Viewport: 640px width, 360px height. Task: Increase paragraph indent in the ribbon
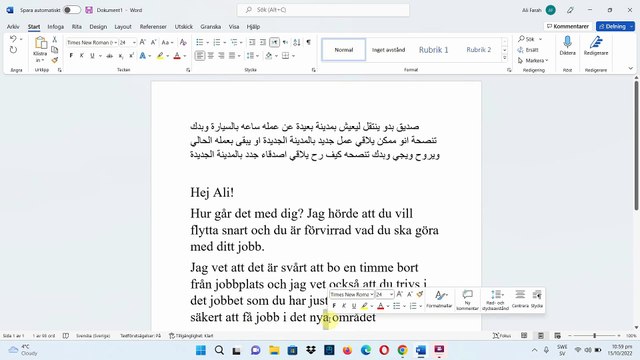pos(263,42)
